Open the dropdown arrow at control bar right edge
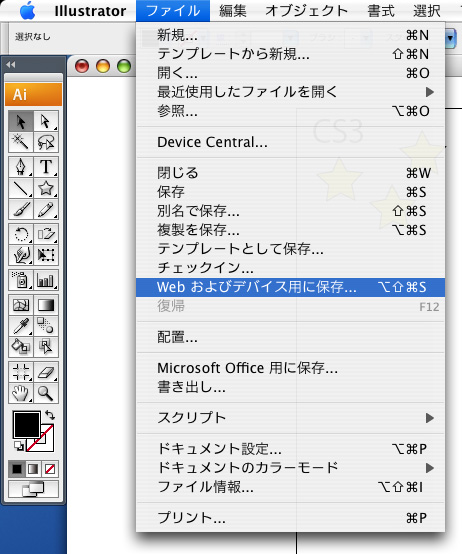Viewport: 462px width, 554px height. (x=450, y=37)
